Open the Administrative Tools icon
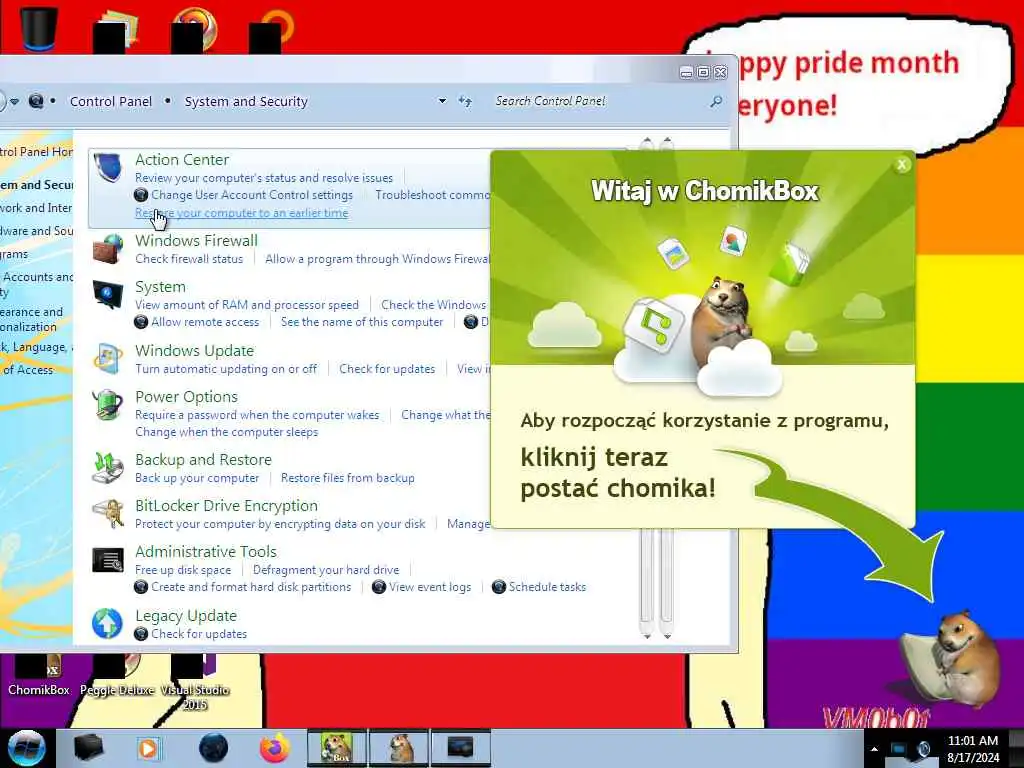The image size is (1024, 768). point(108,560)
